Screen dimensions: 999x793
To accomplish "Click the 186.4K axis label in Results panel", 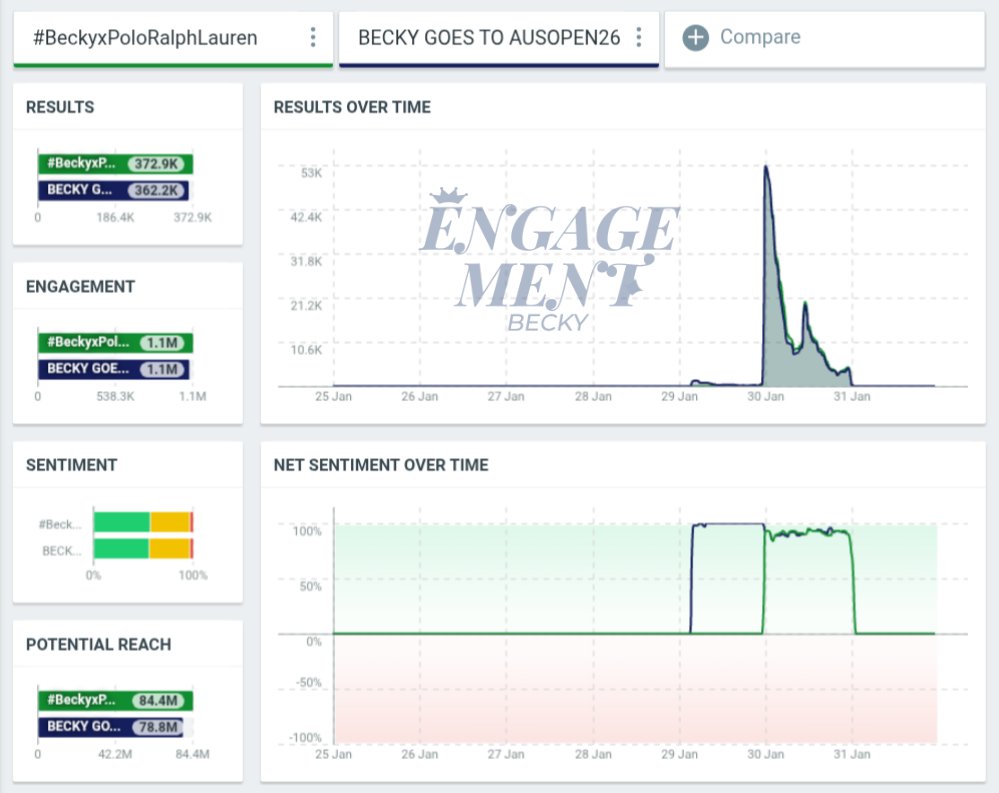I will 115,217.
